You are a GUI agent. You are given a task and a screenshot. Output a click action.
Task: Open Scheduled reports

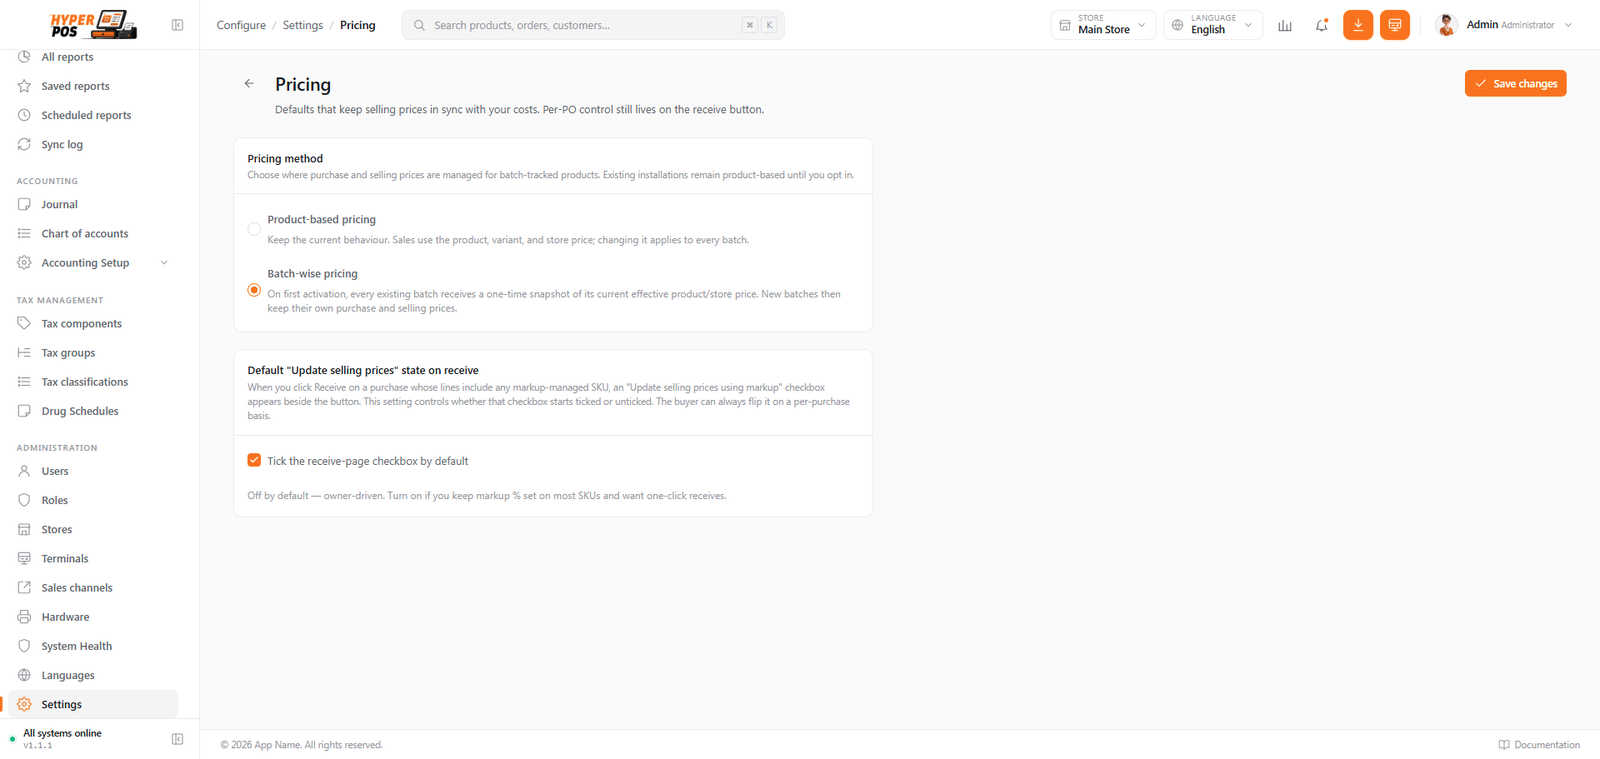pyautogui.click(x=93, y=115)
